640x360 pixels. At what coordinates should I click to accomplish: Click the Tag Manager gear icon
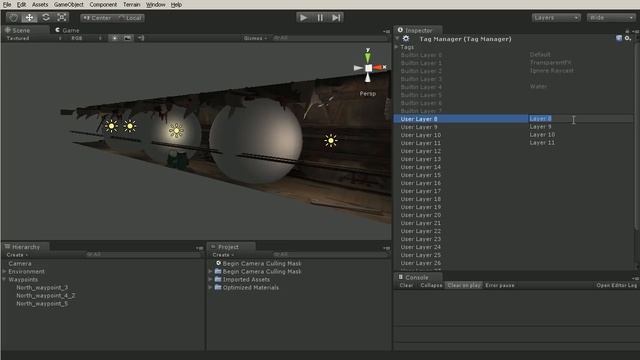pyautogui.click(x=406, y=39)
